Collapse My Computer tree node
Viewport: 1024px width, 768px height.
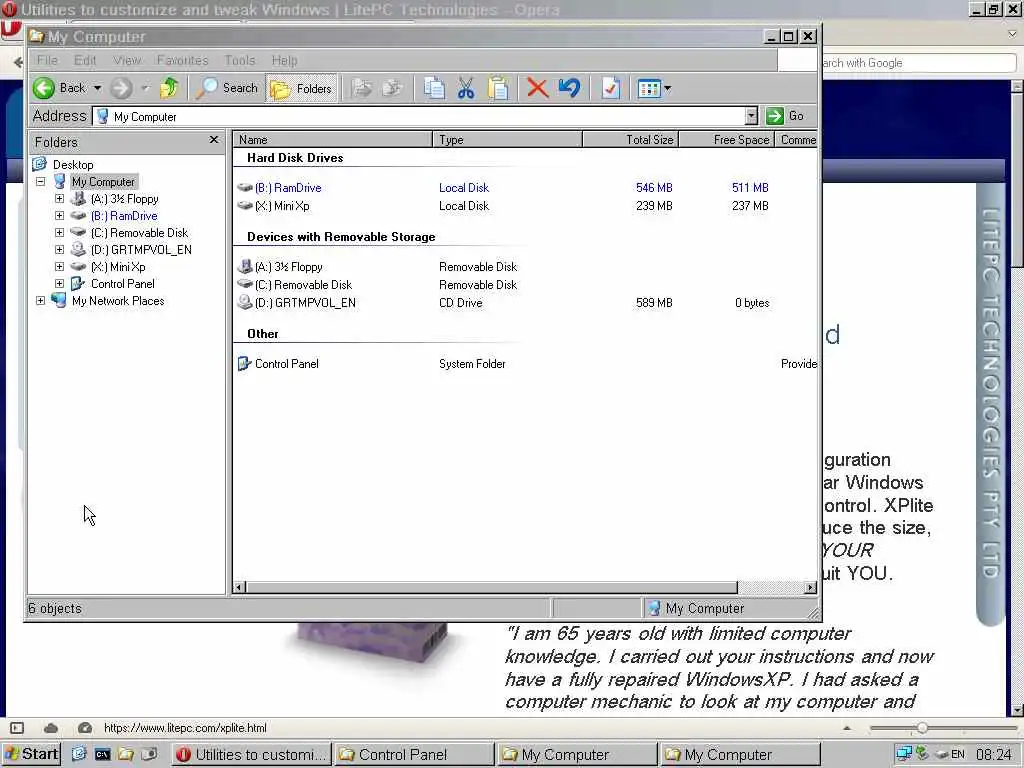point(40,182)
